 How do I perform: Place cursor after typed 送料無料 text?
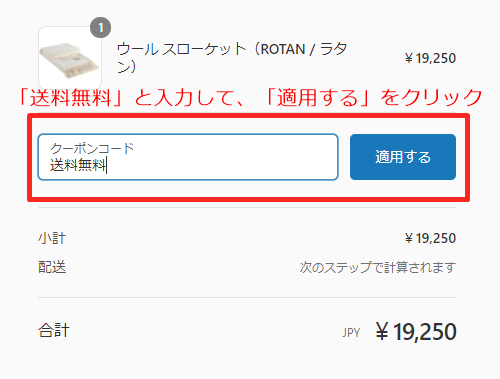point(106,165)
